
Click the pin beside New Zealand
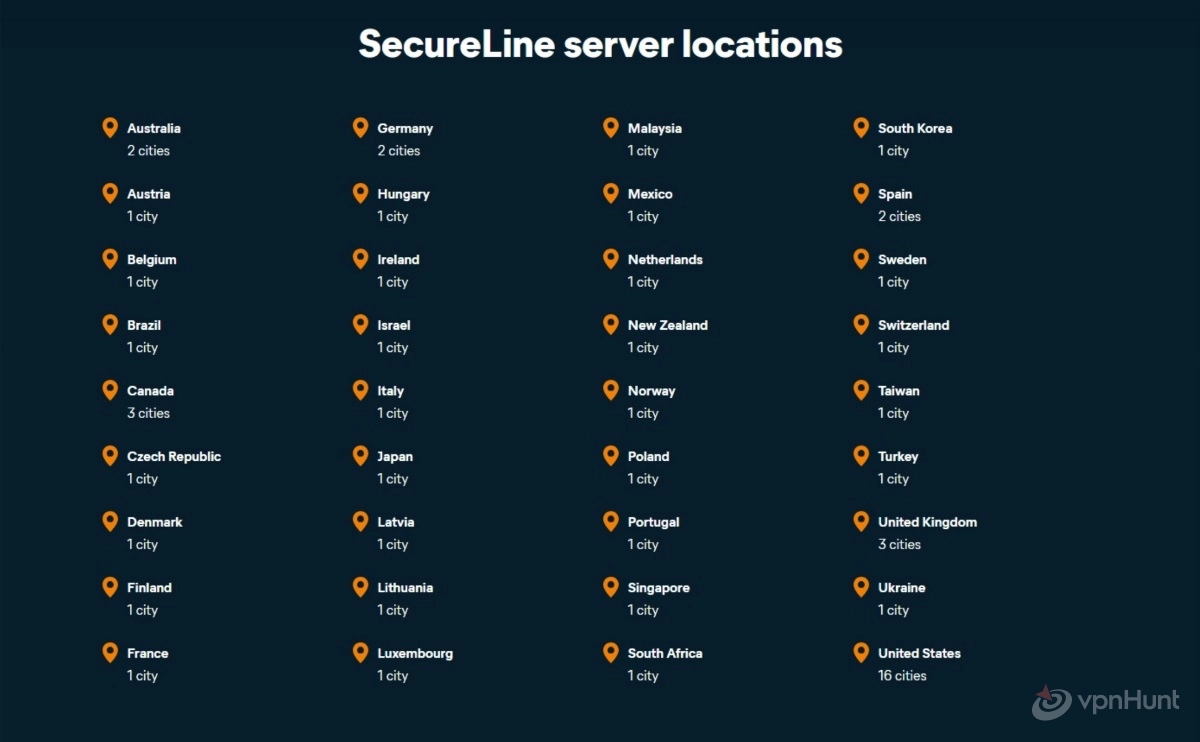(x=610, y=325)
